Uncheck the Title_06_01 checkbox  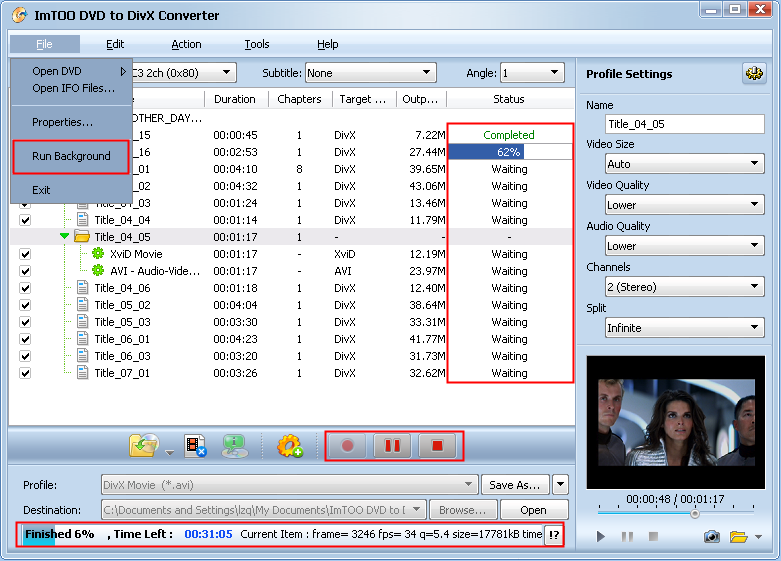pos(25,339)
